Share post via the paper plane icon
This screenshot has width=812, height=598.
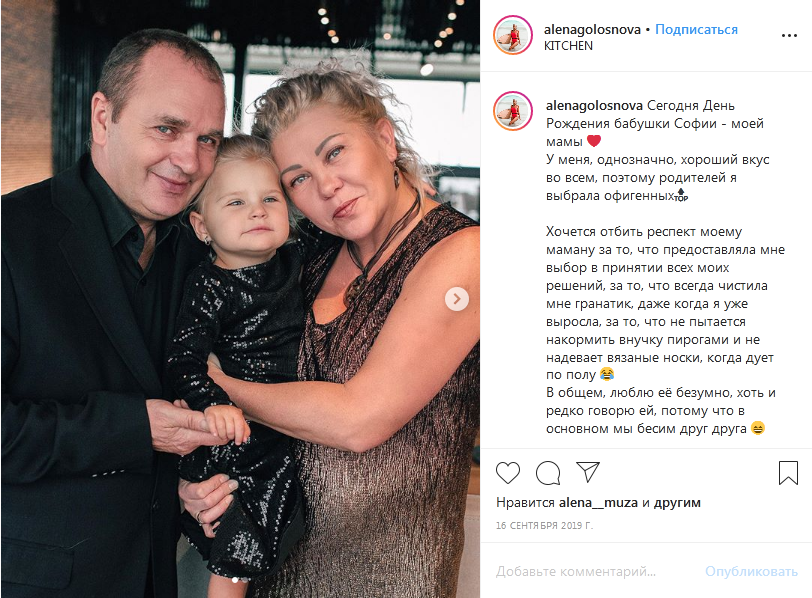click(x=588, y=472)
